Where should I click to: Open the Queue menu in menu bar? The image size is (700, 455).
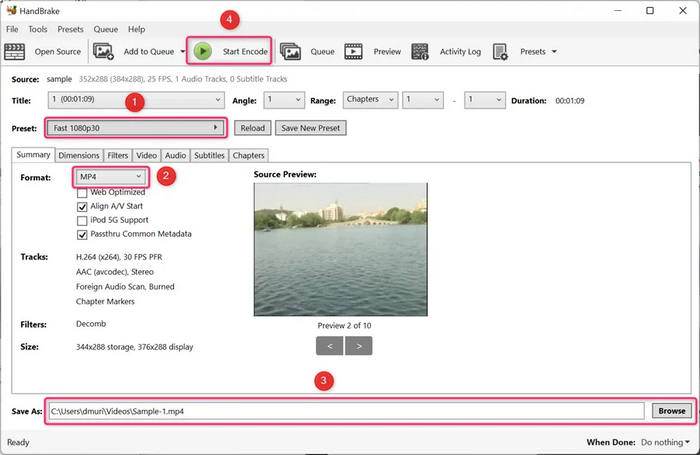[x=106, y=29]
